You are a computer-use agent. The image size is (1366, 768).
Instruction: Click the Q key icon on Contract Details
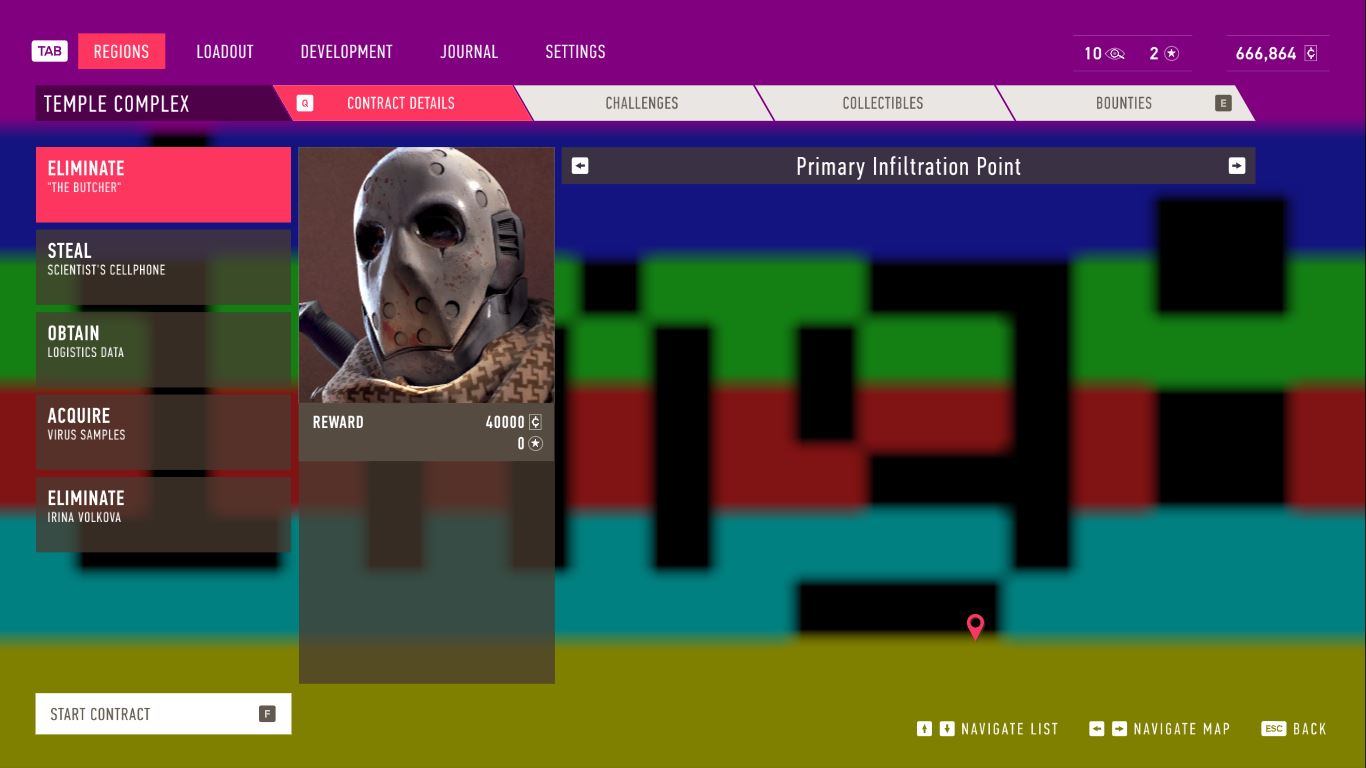pos(305,103)
